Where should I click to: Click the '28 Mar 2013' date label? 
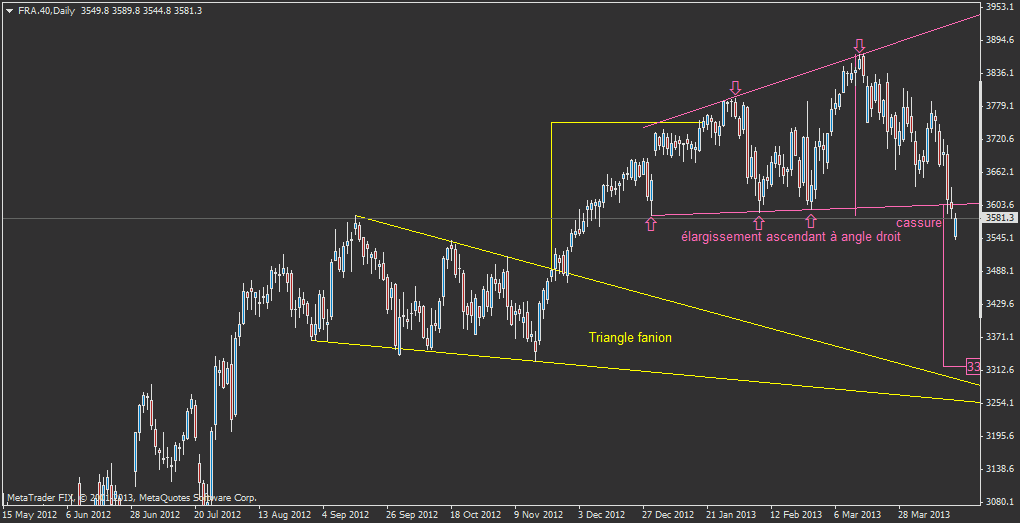pos(923,514)
